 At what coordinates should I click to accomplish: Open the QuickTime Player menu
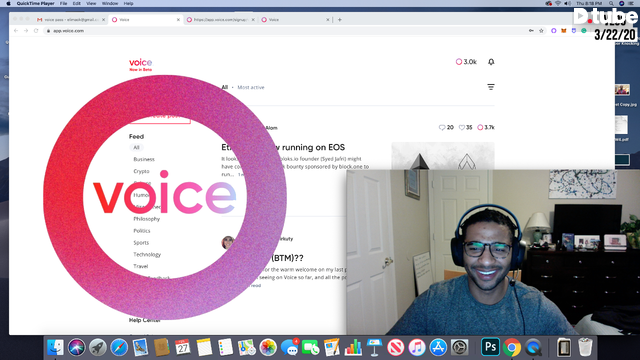click(x=36, y=3)
